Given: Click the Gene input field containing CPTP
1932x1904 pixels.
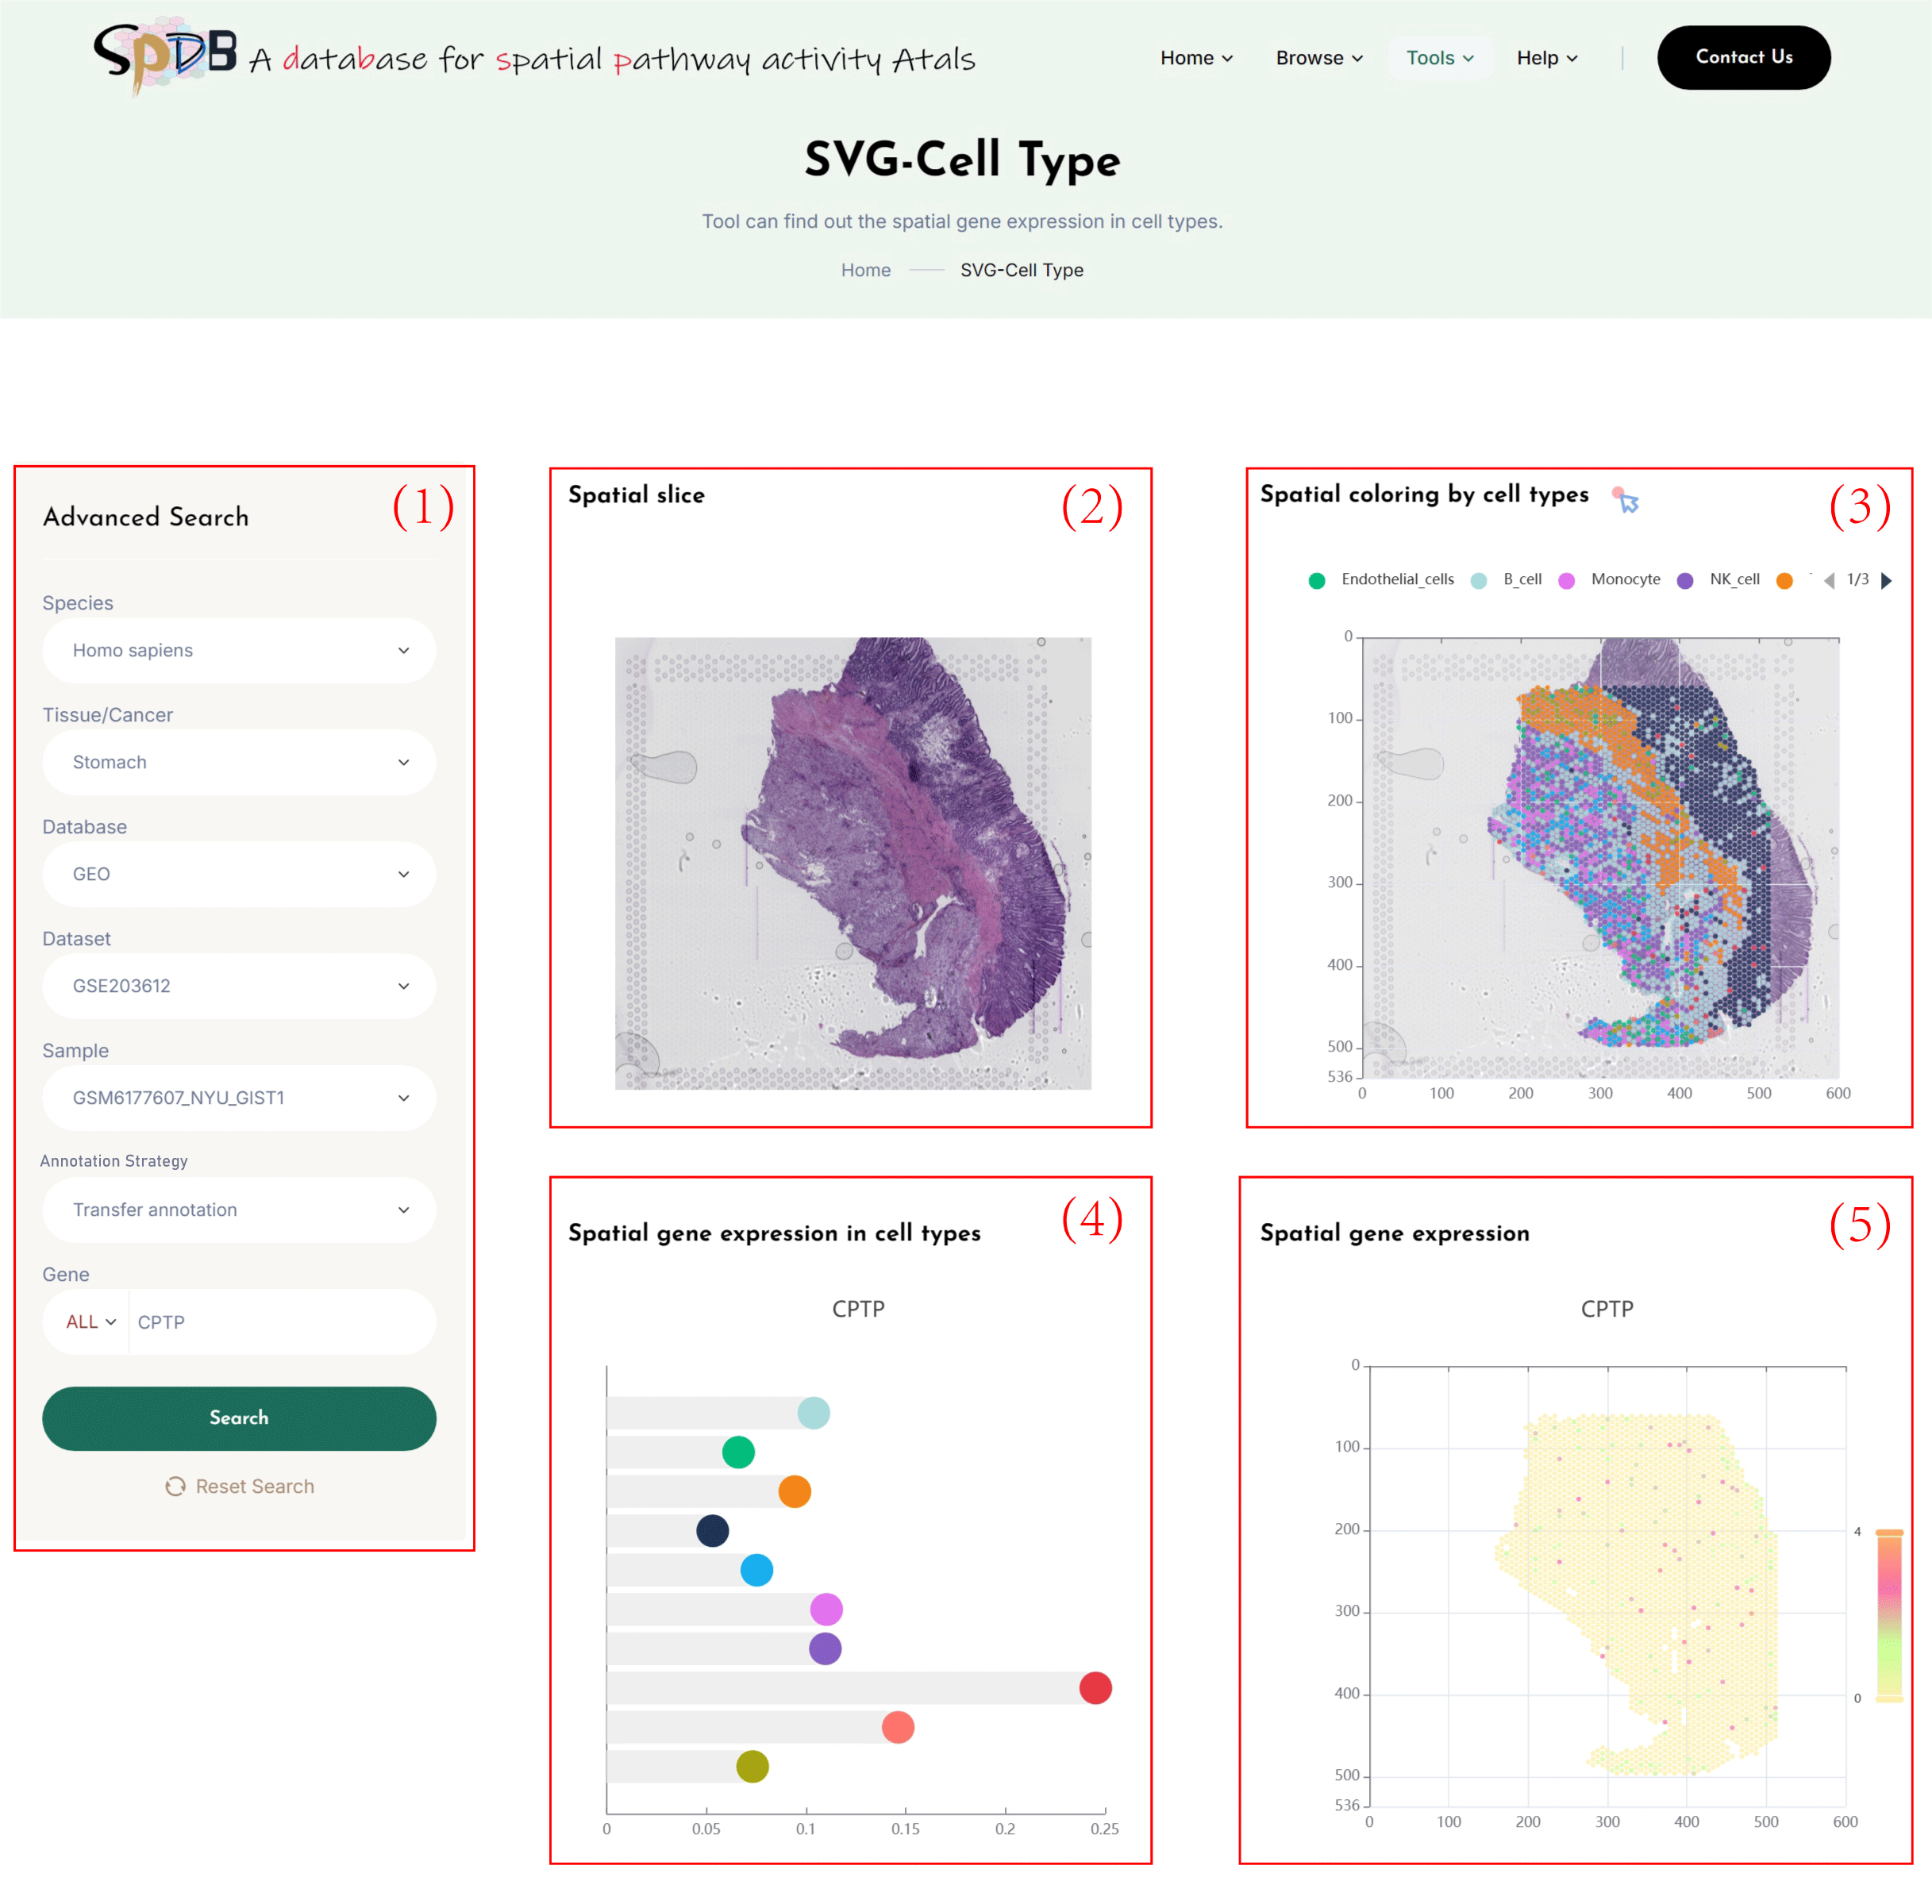Looking at the screenshot, I should click(280, 1322).
